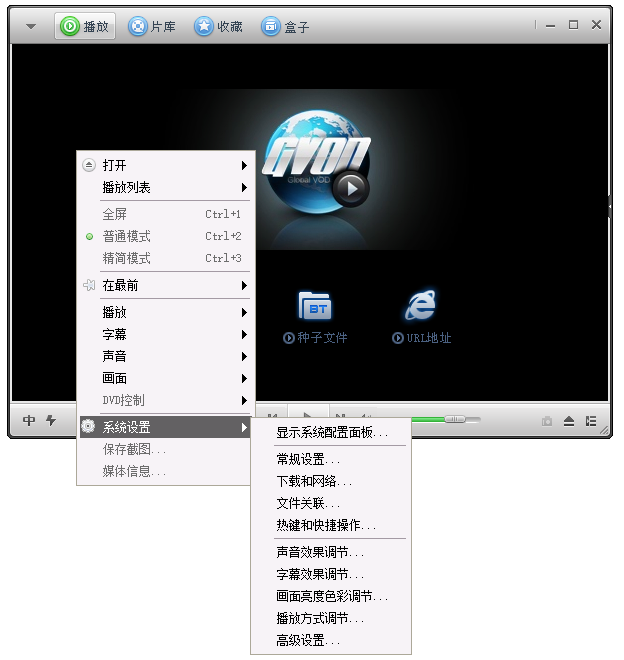Maximize the QVOD player window
Viewport: 624px width, 660px height.
pos(573,25)
